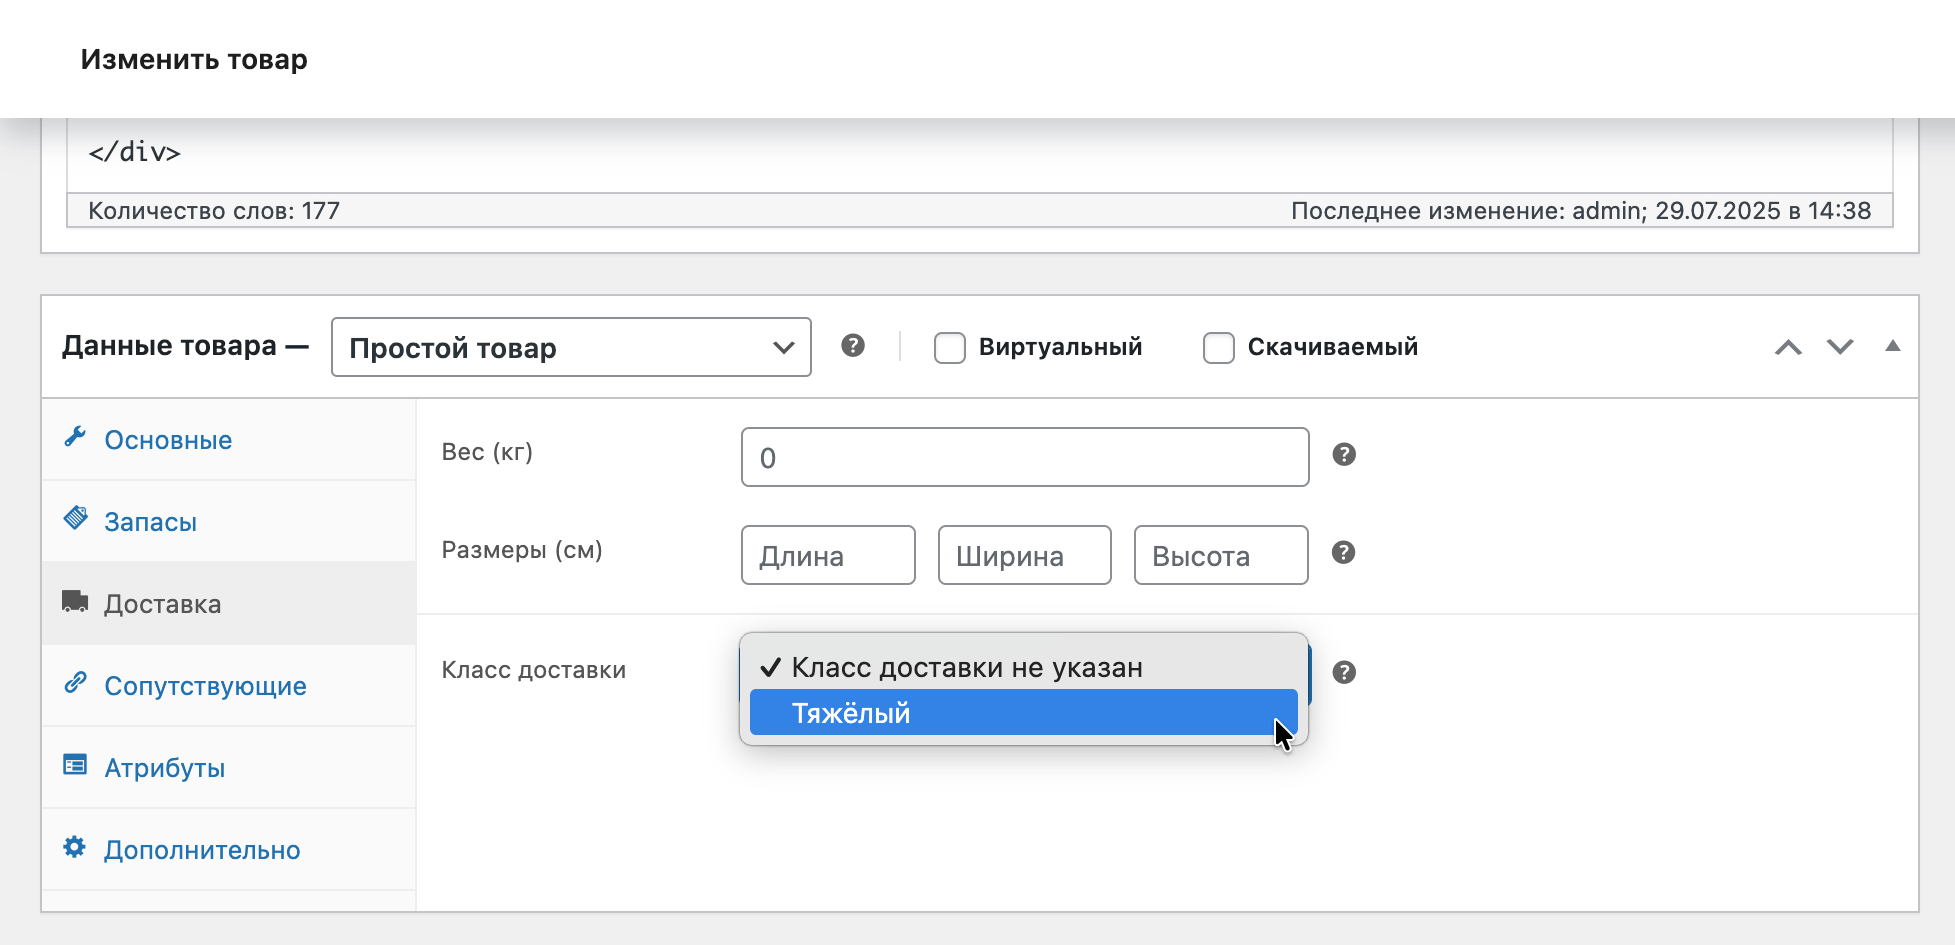Click help icon next to dimensions fields

tap(1344, 553)
